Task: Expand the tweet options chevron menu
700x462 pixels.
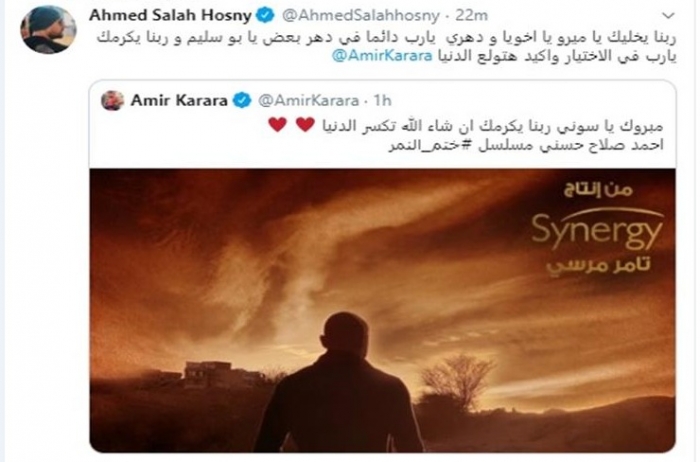Action: click(668, 17)
